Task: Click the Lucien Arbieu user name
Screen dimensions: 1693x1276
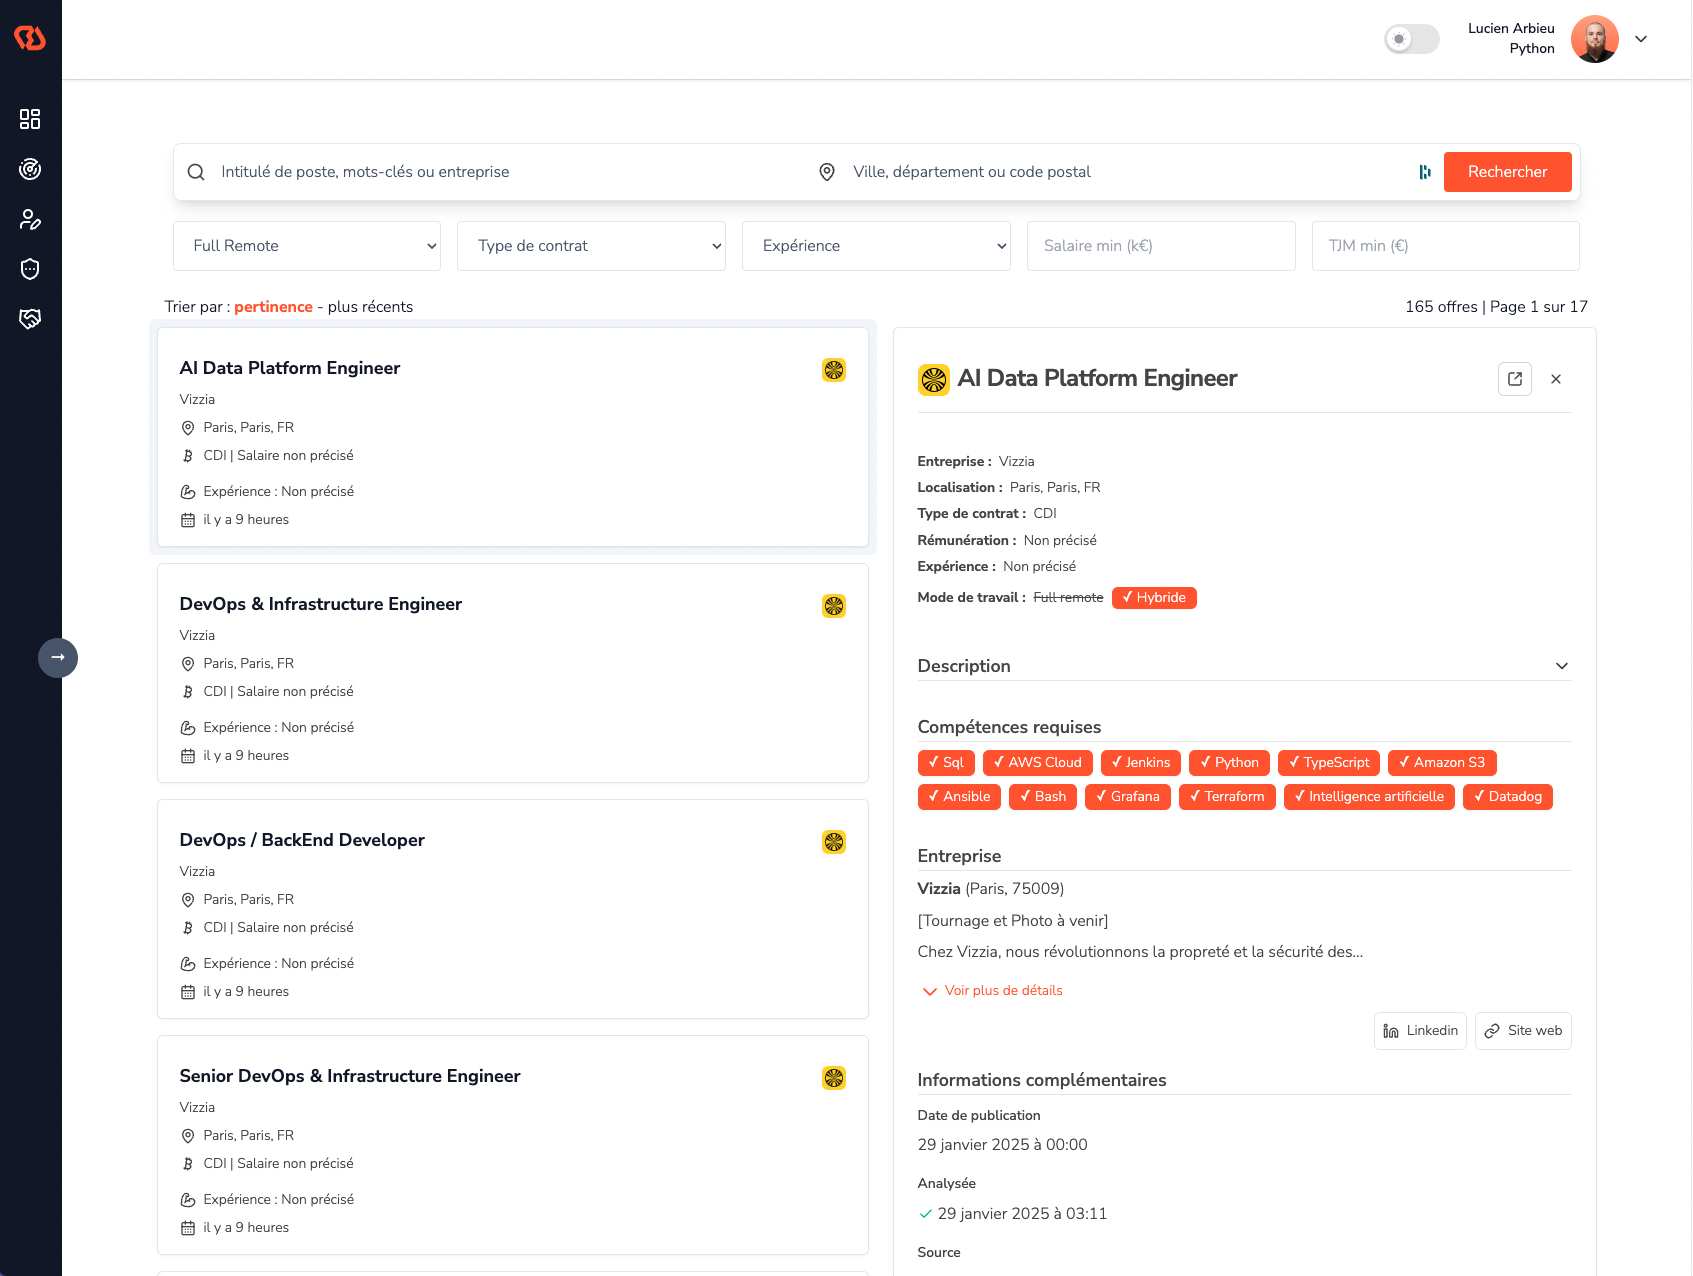Action: pos(1511,28)
